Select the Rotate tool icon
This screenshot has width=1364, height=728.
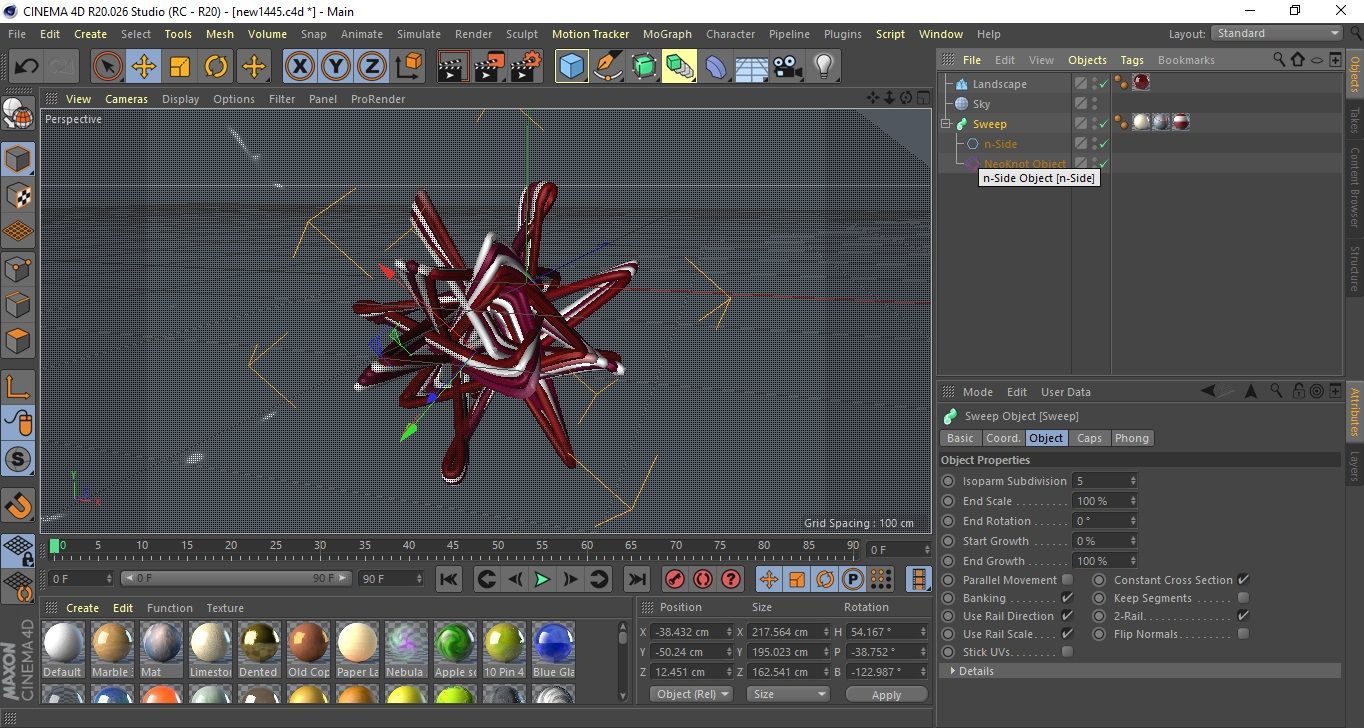pos(216,67)
